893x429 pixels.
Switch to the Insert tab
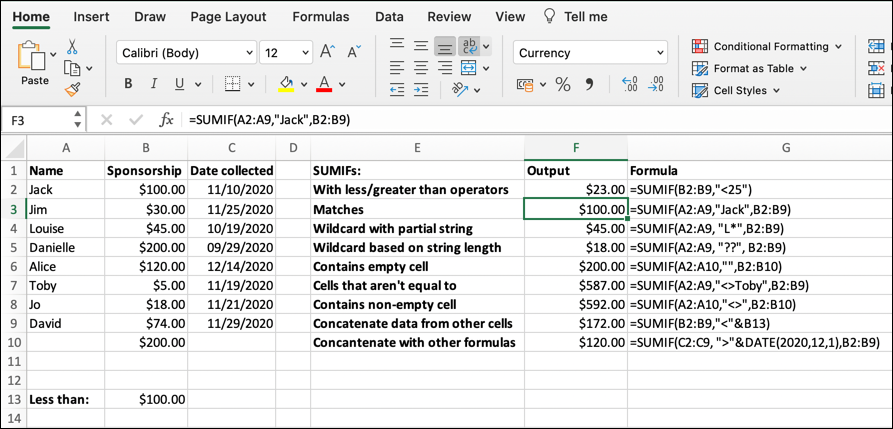click(92, 17)
